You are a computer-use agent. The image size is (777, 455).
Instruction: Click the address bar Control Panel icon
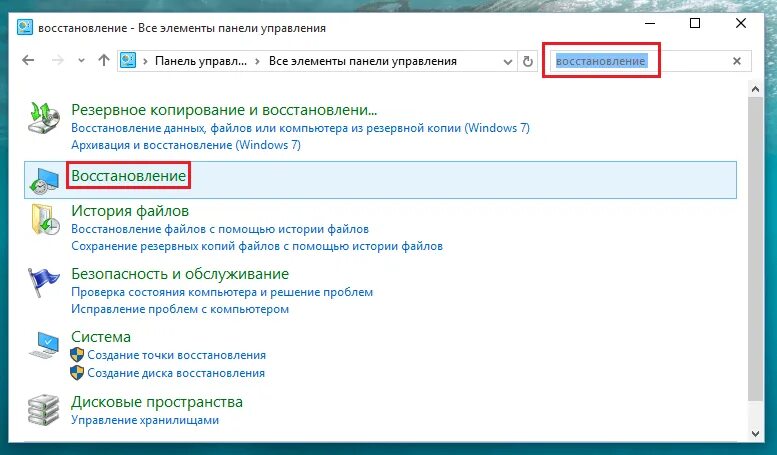[x=128, y=61]
